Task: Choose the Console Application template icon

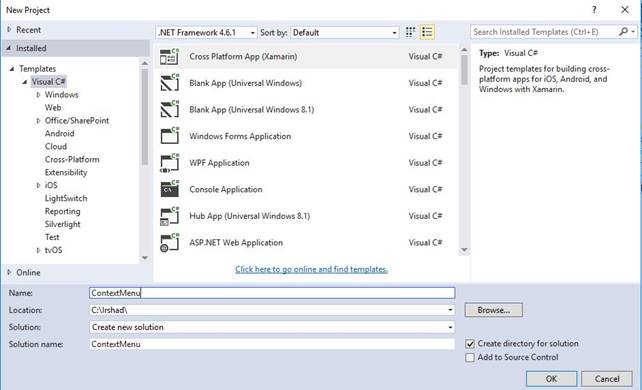Action: point(170,189)
